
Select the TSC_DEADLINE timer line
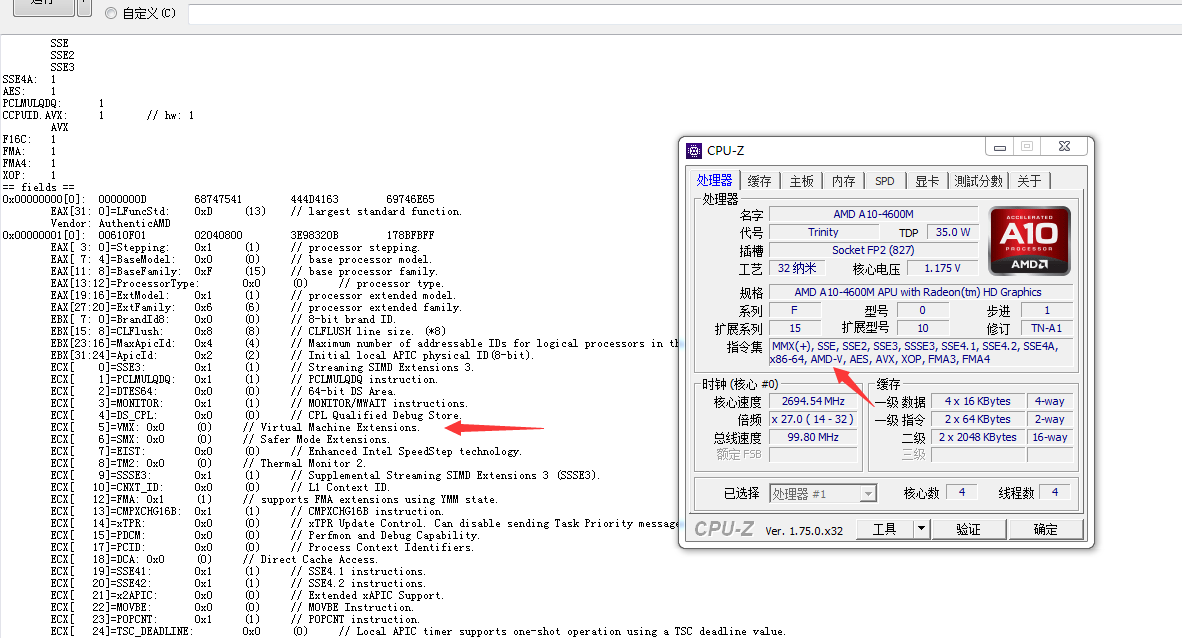point(418,632)
